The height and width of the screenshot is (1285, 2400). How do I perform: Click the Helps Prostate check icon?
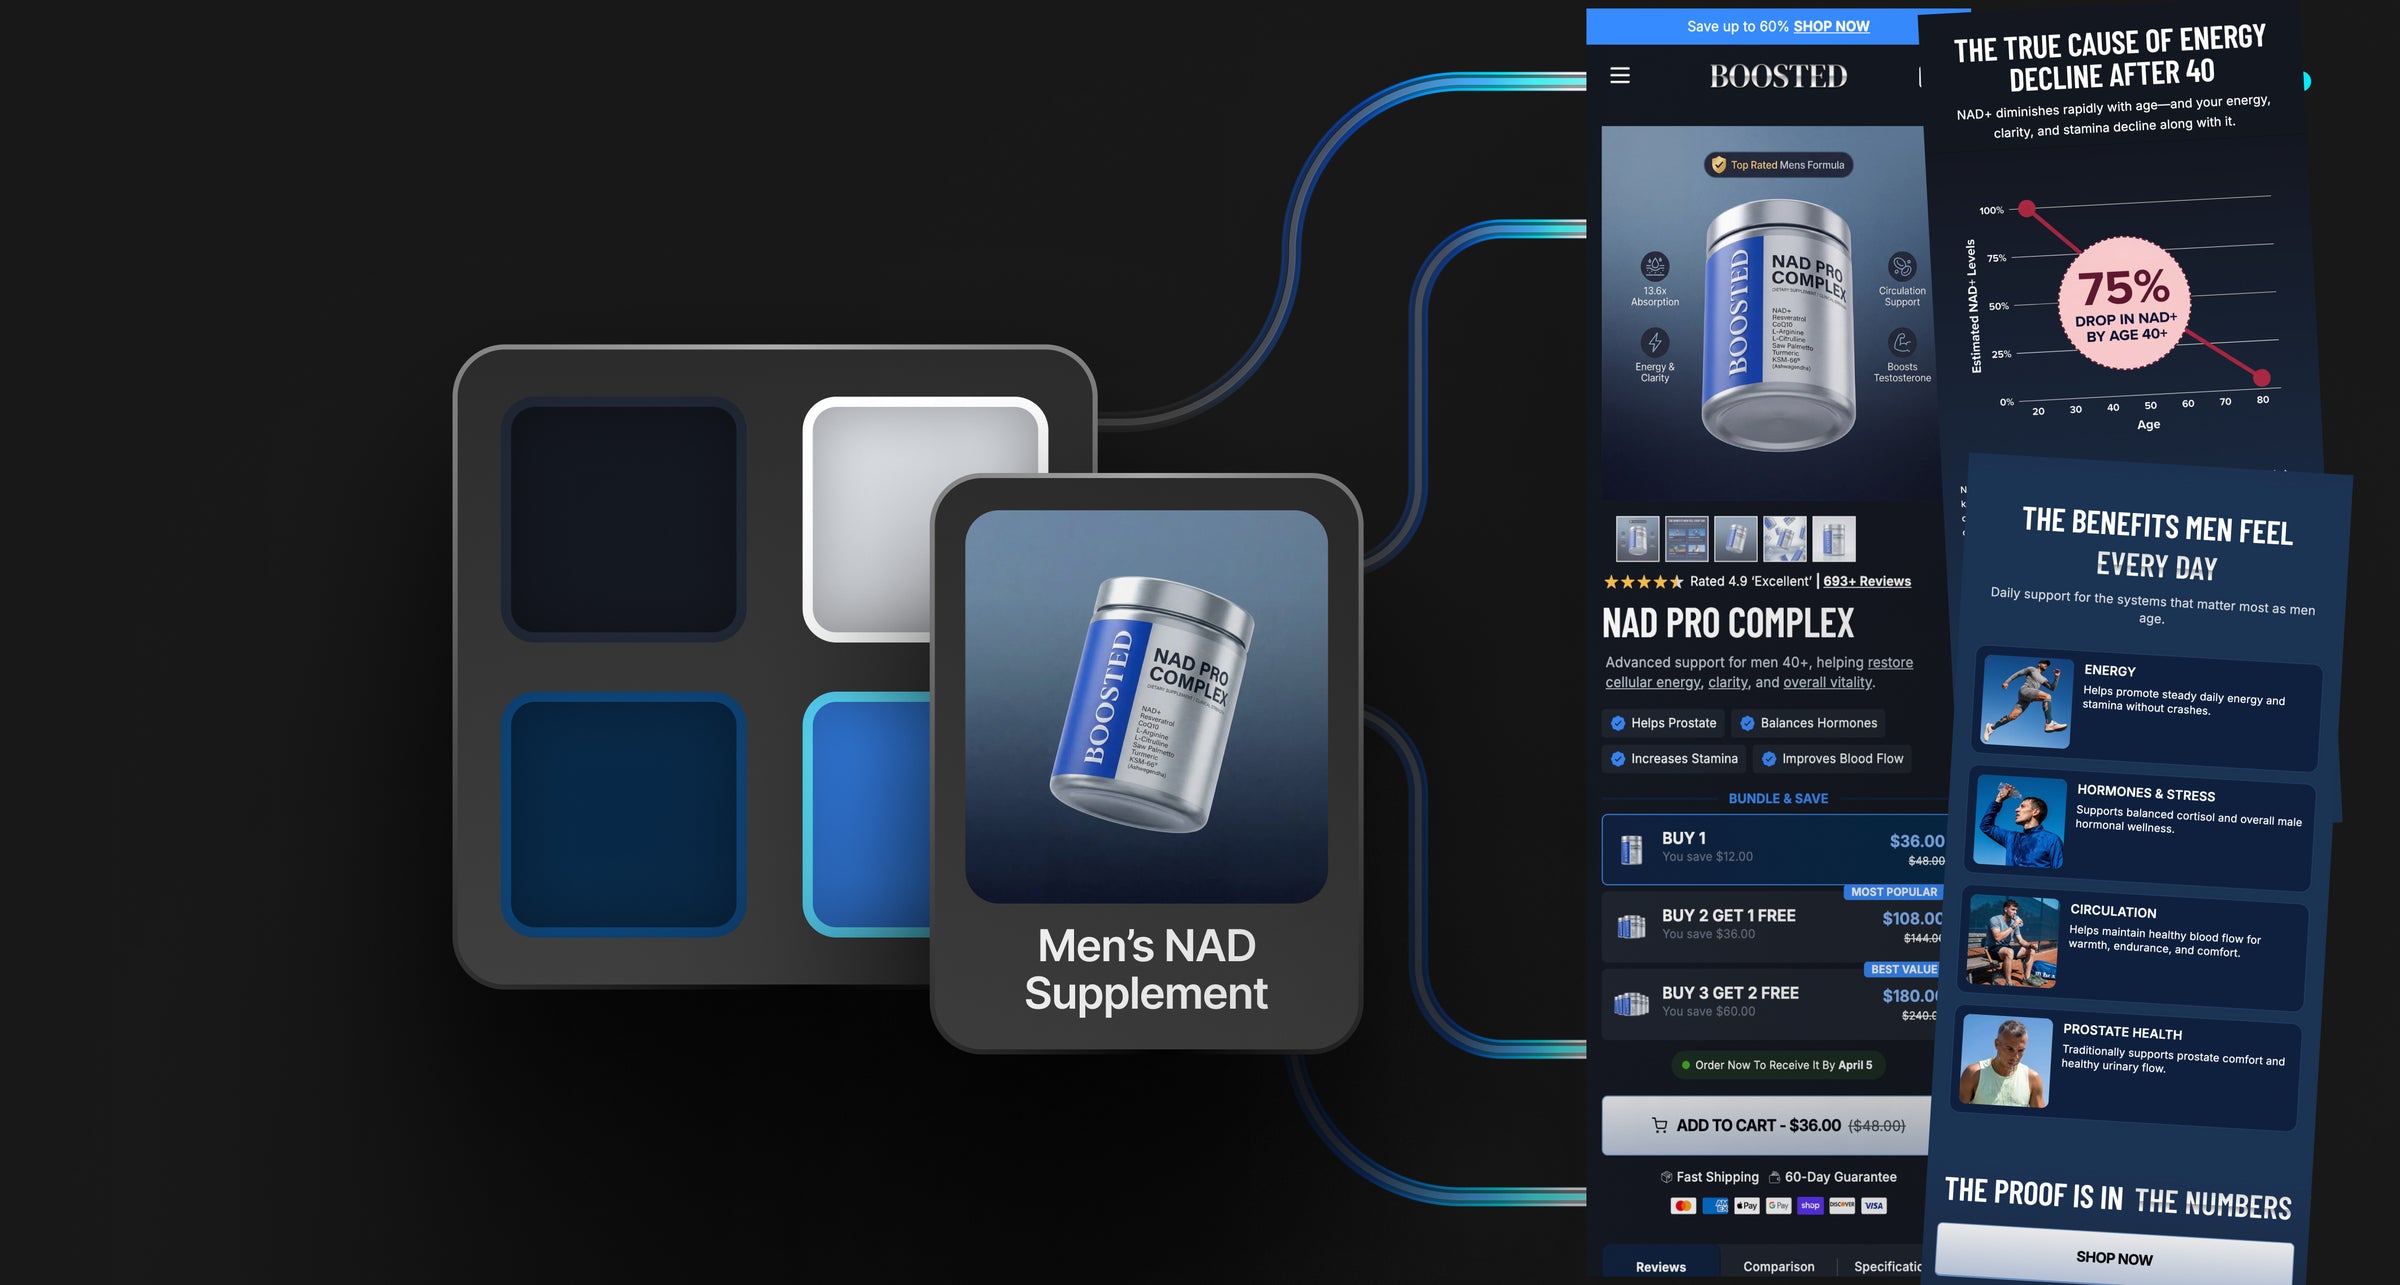[1618, 723]
